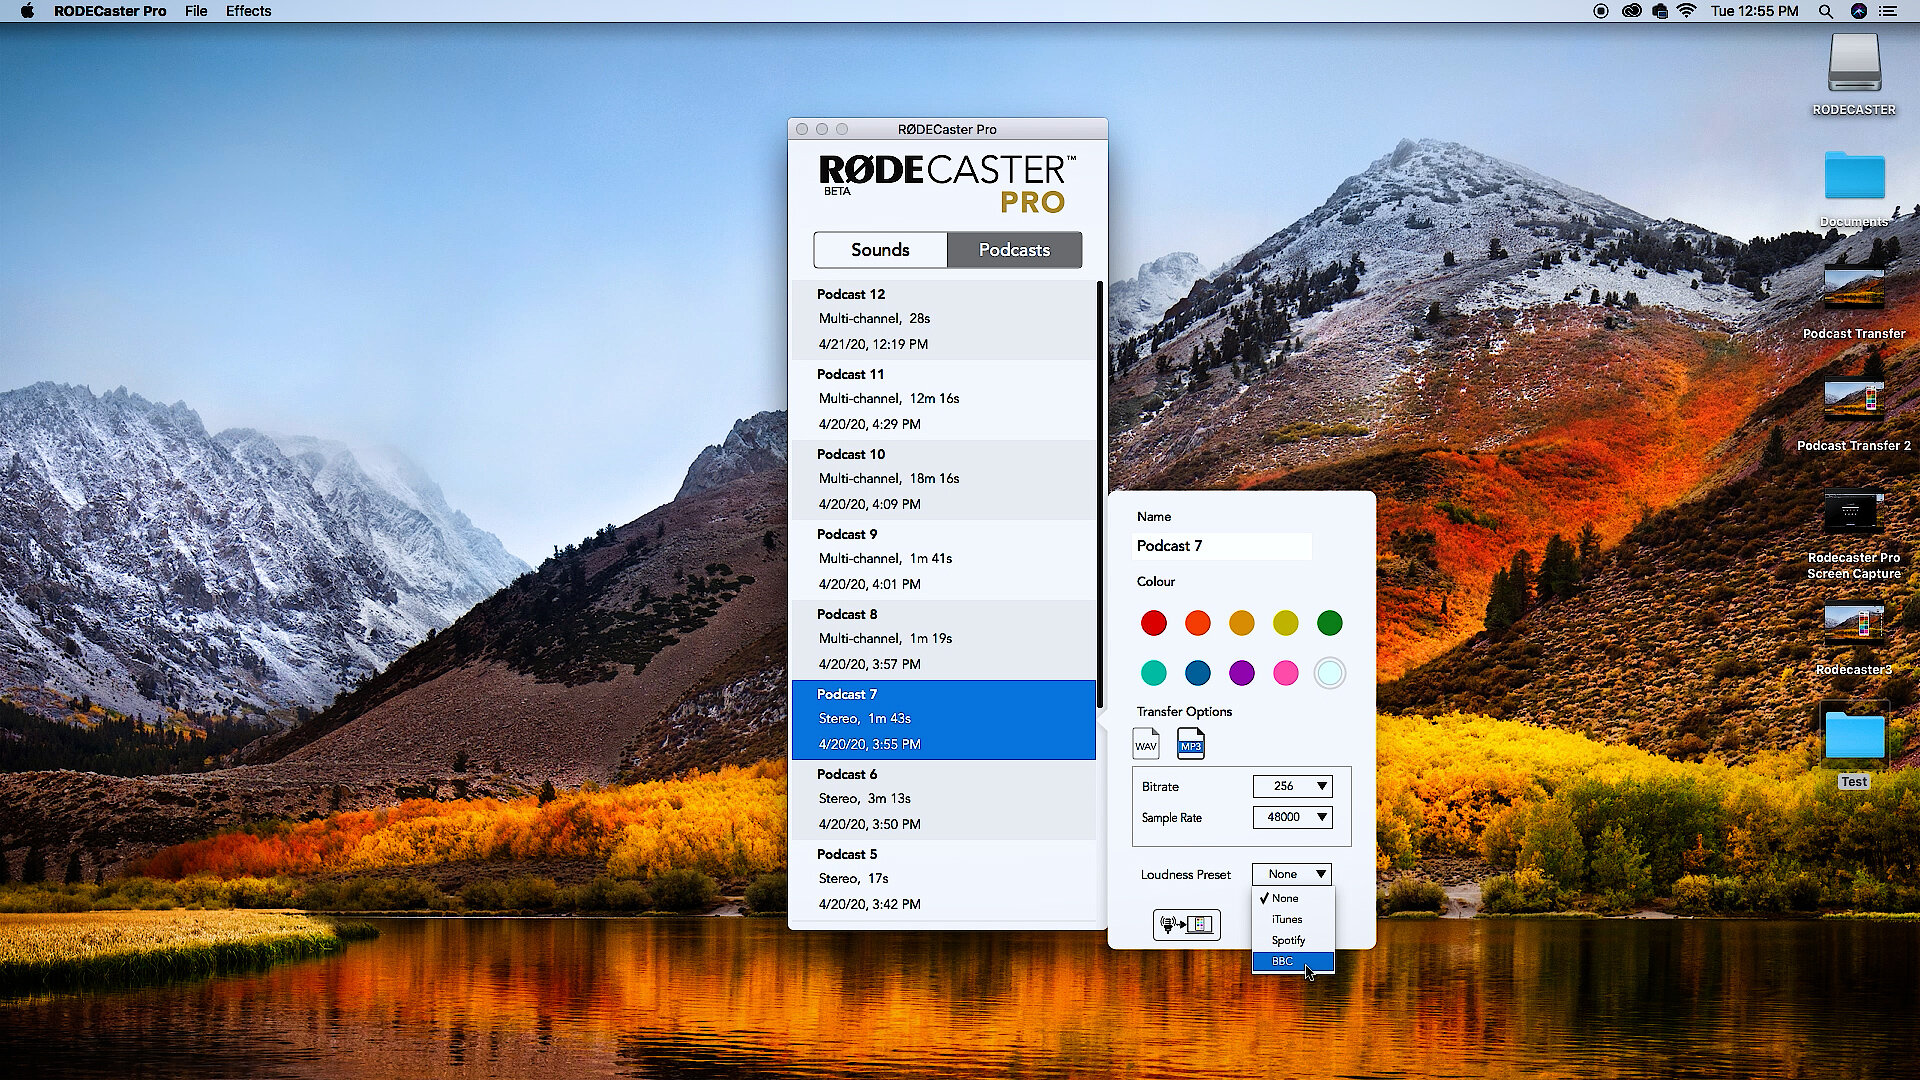The width and height of the screenshot is (1920, 1080).
Task: Select iTunes loudness preset option
Action: 1293,919
